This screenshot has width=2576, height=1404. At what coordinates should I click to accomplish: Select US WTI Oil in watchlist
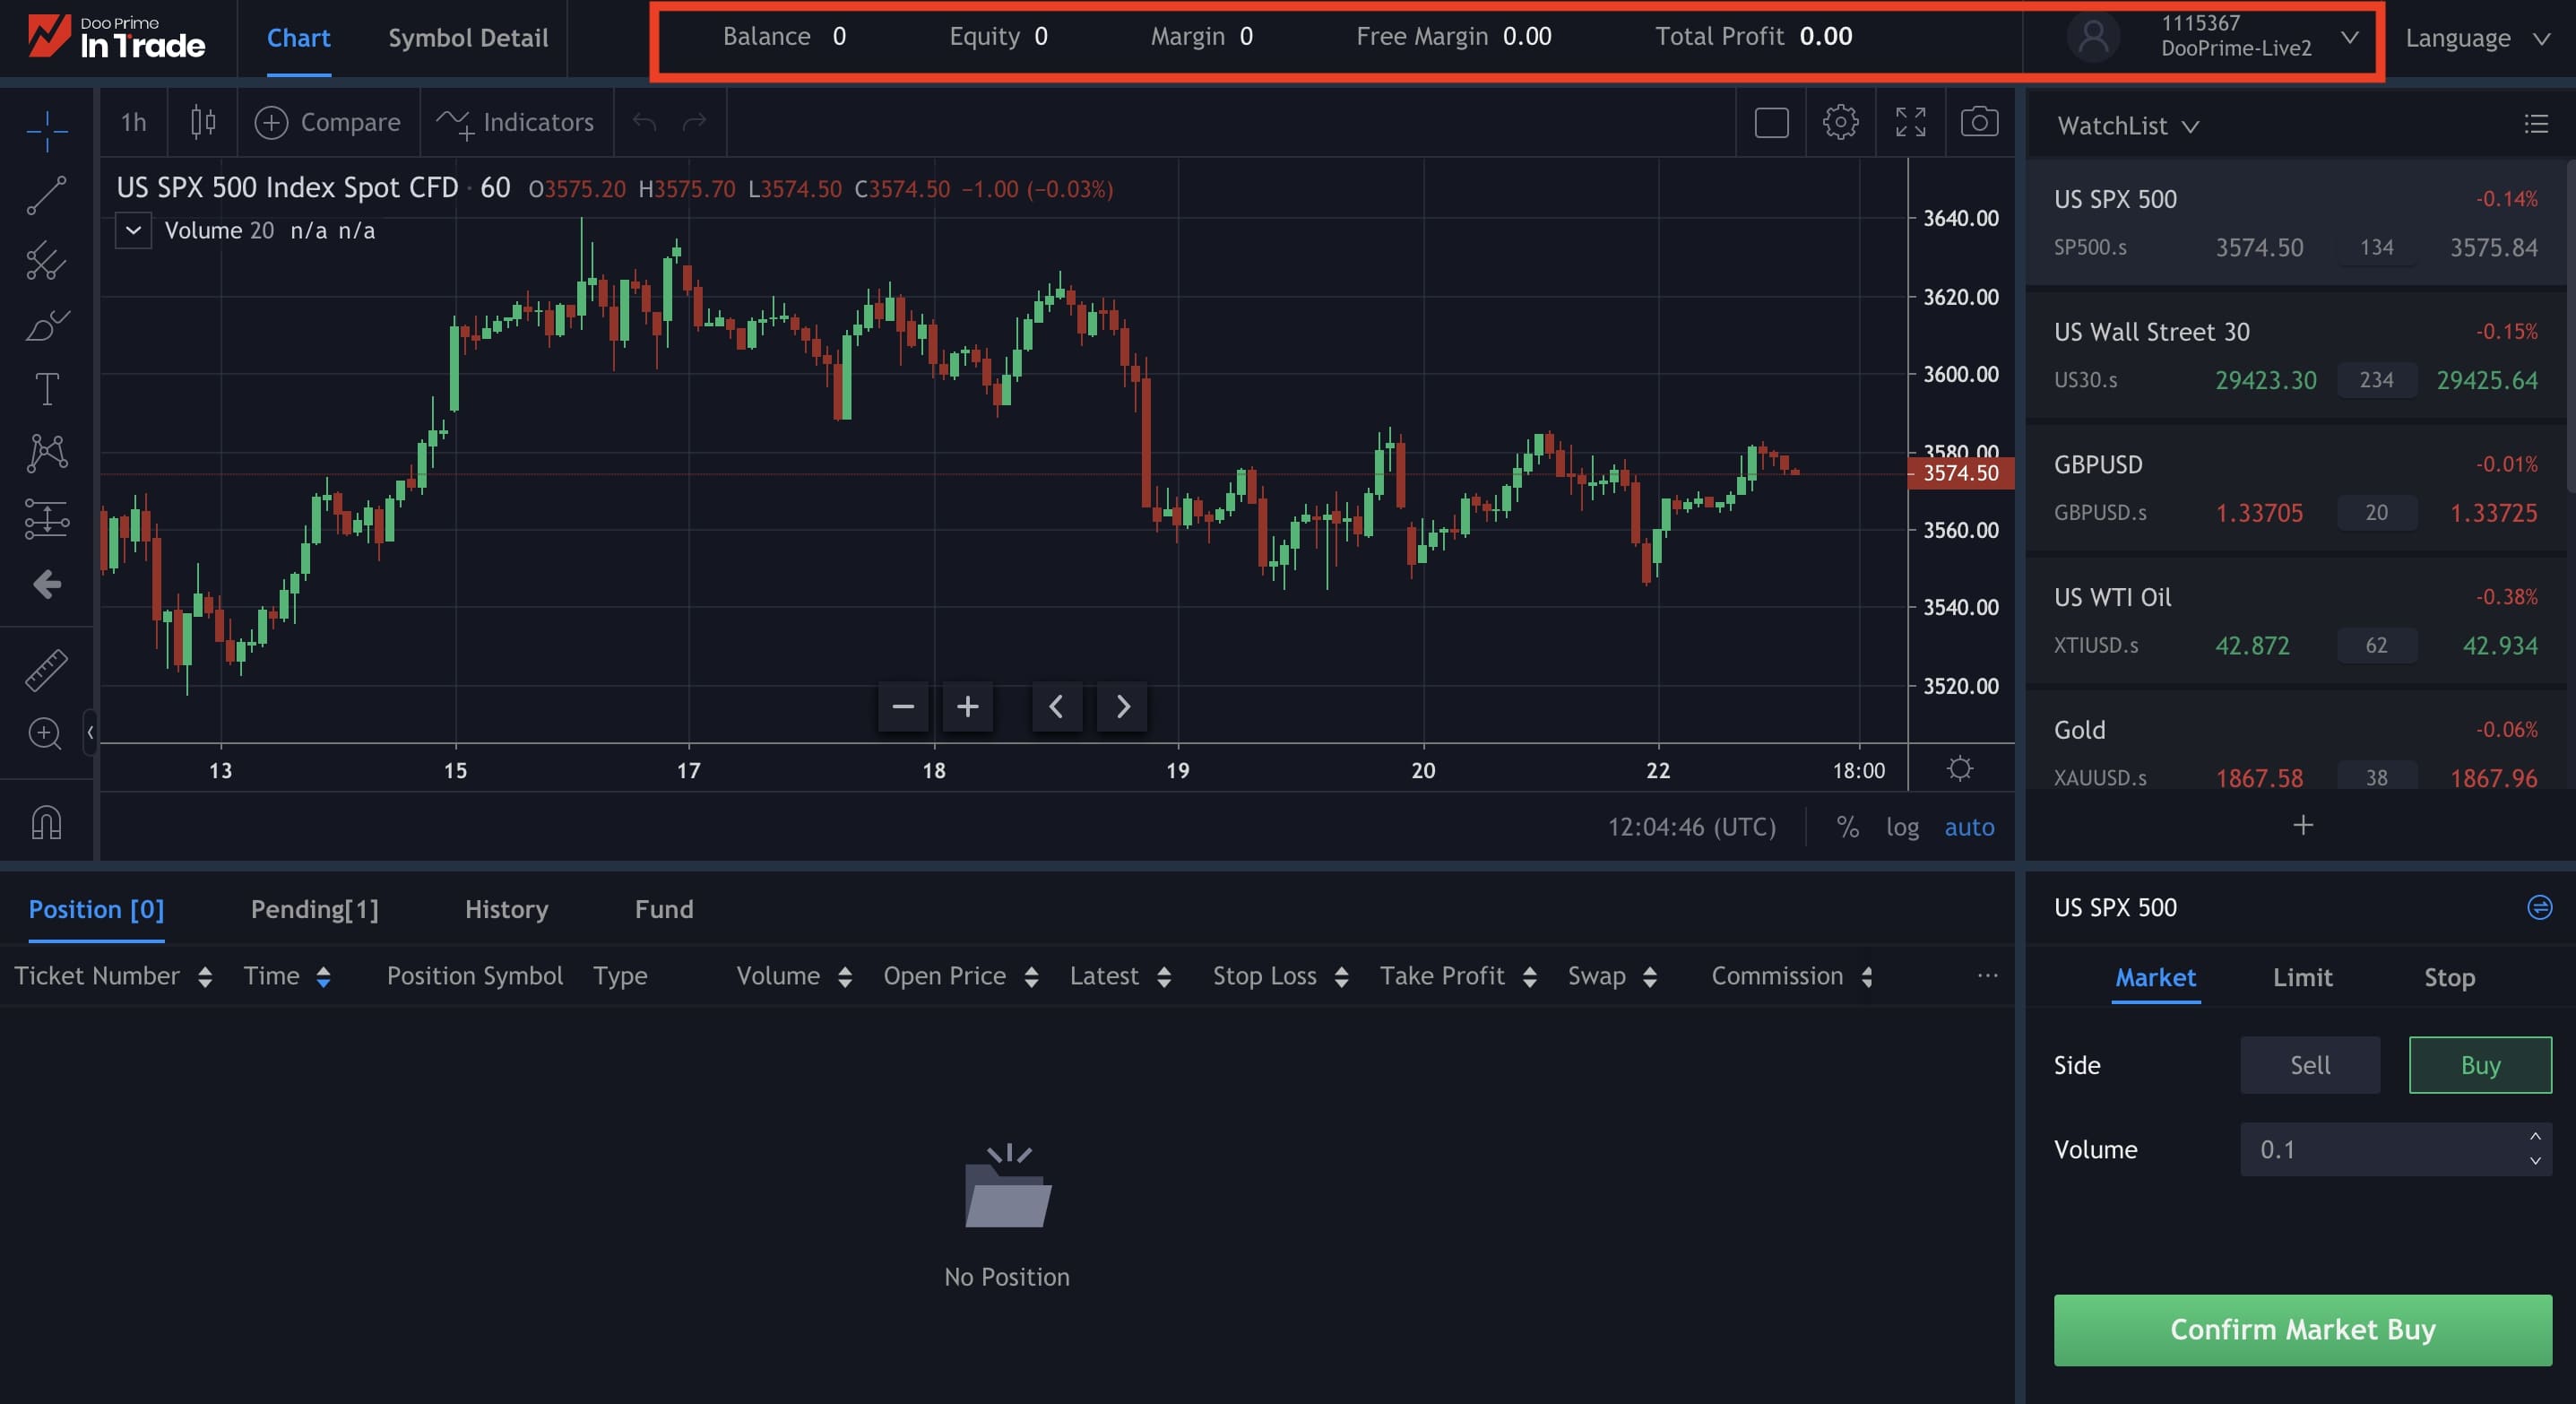(2295, 620)
